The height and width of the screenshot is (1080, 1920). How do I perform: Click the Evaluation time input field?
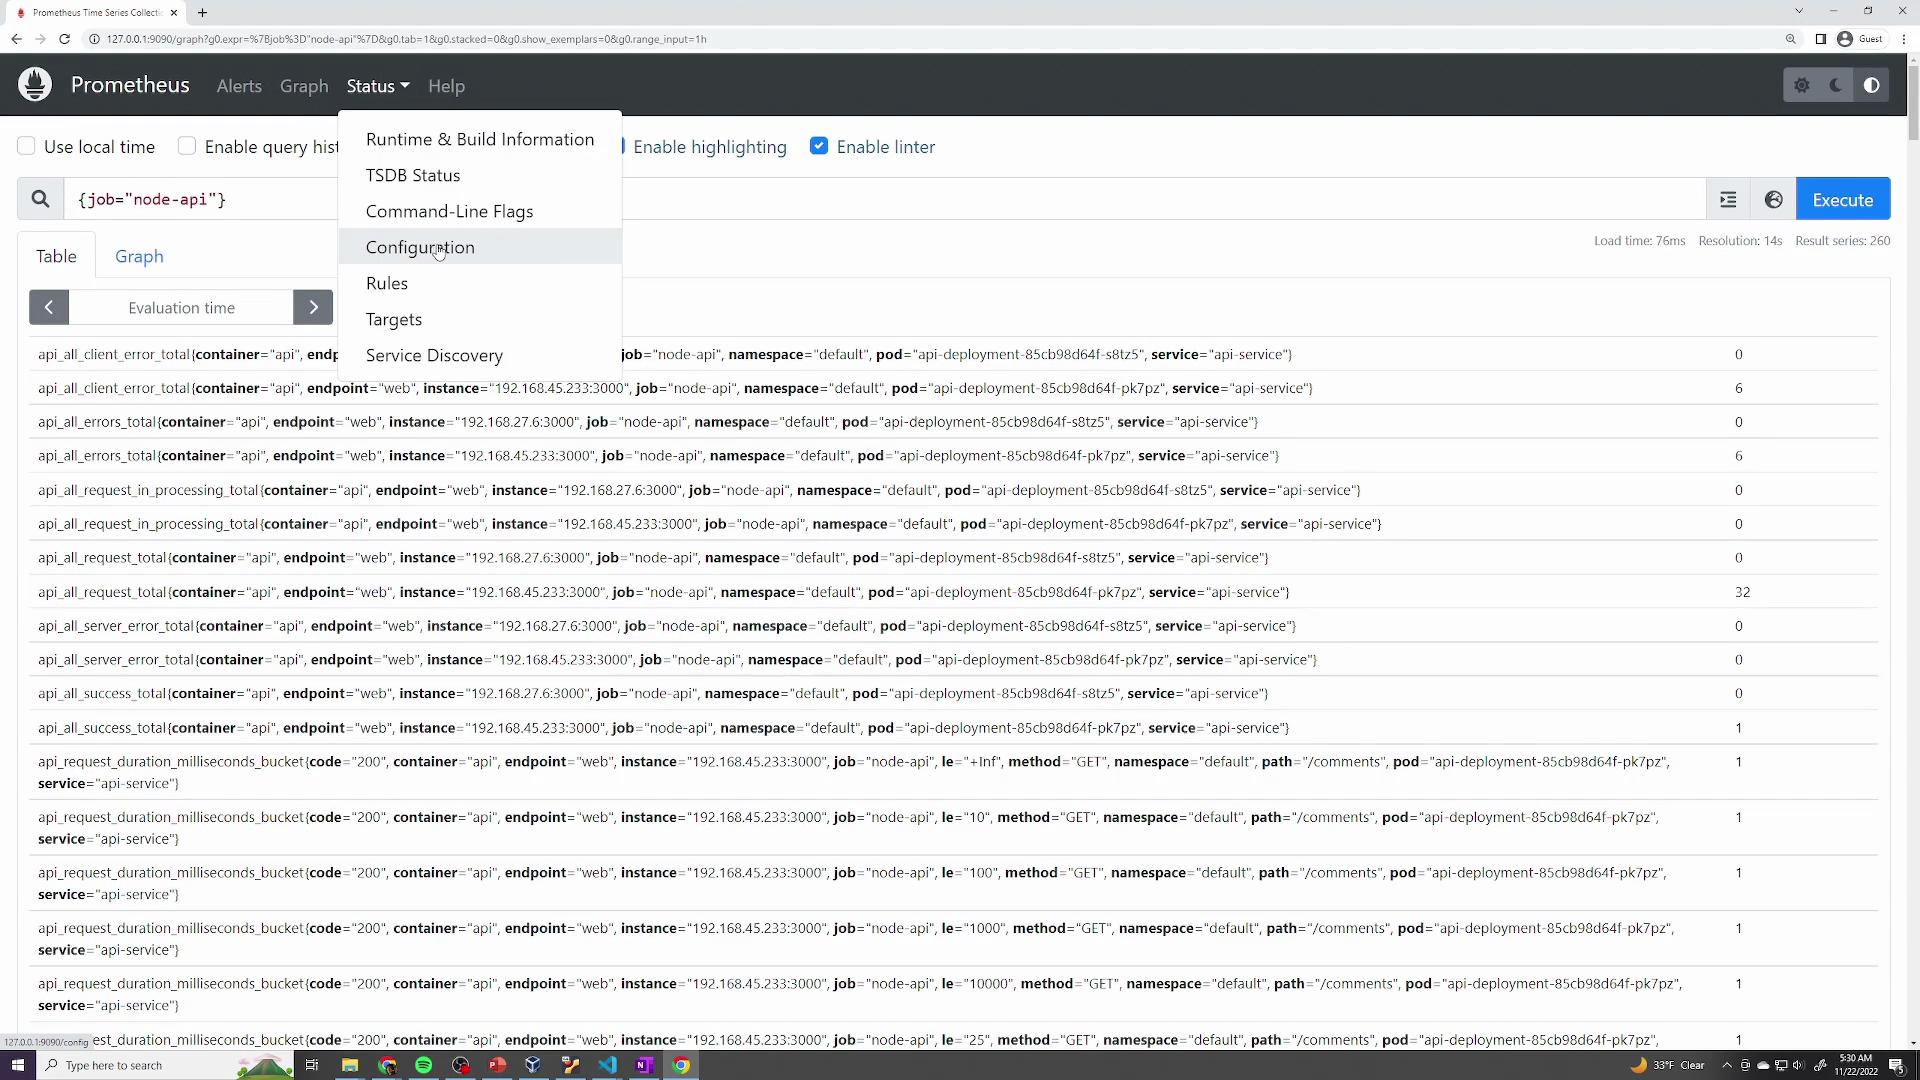click(181, 307)
